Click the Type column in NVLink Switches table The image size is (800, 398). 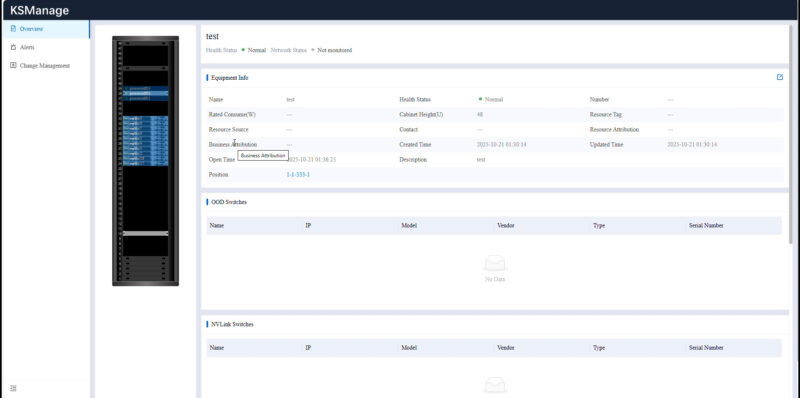click(599, 348)
